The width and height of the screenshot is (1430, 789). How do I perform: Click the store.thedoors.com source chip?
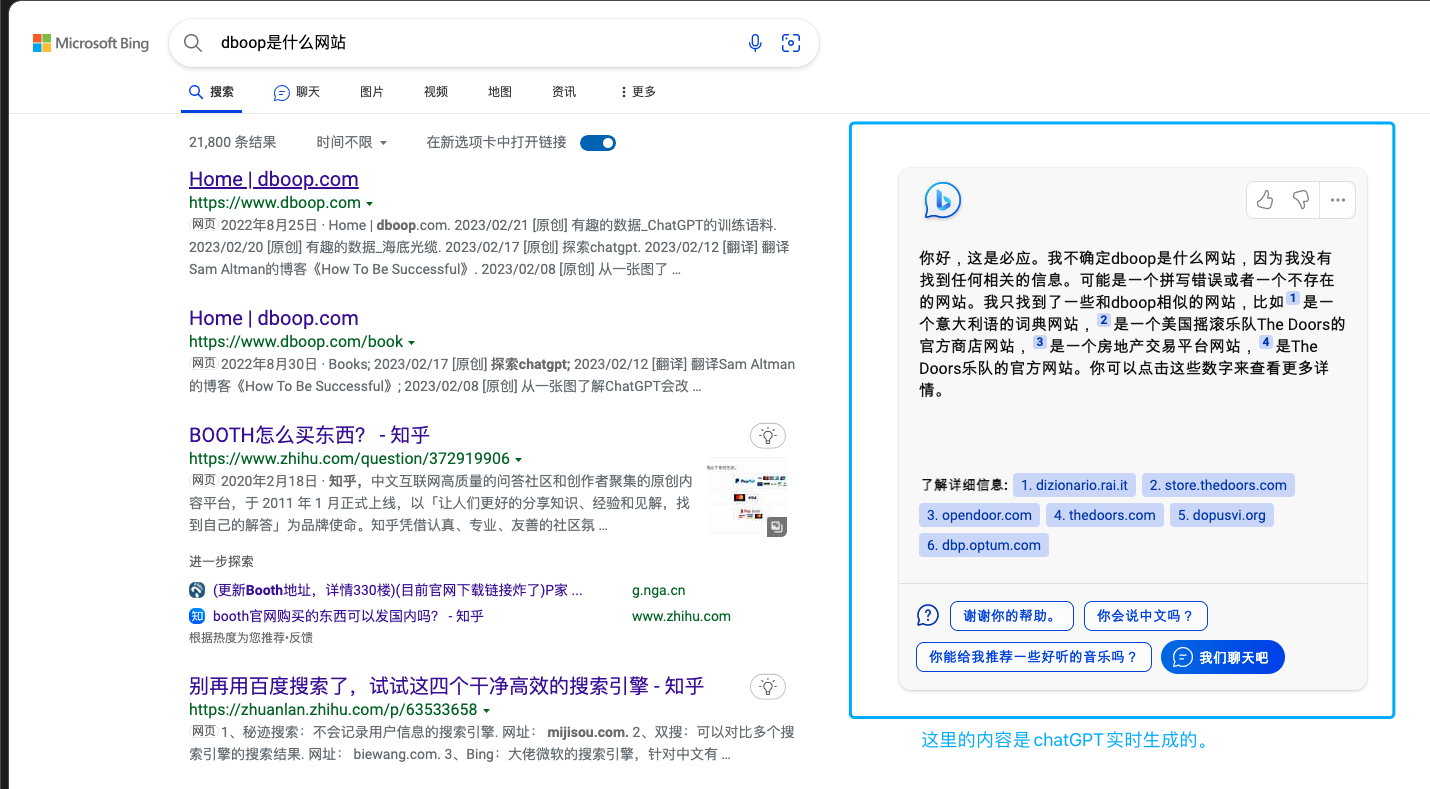pos(1217,485)
